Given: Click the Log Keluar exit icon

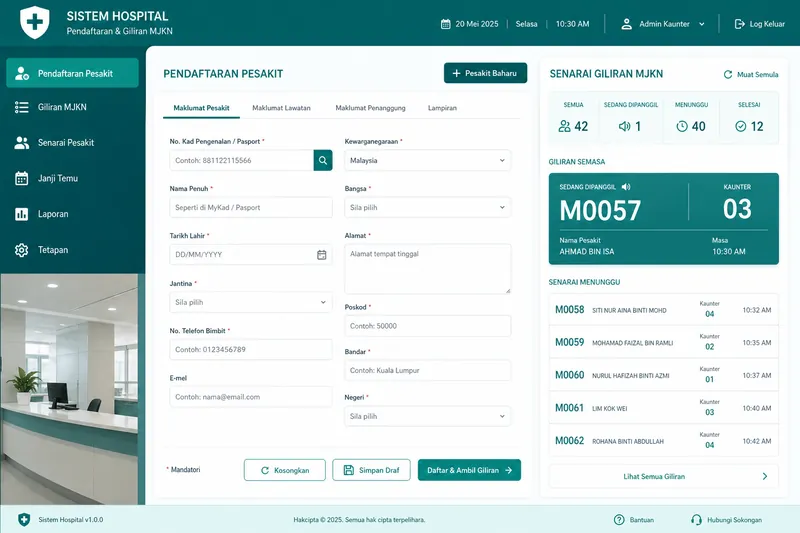Looking at the screenshot, I should pos(739,24).
